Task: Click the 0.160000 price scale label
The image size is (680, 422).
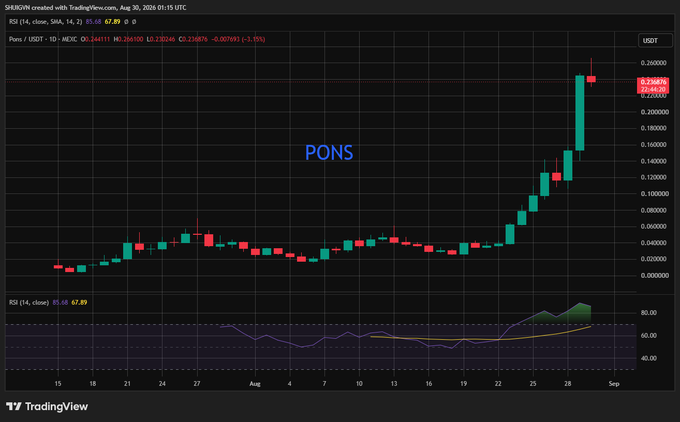Action: coord(655,144)
